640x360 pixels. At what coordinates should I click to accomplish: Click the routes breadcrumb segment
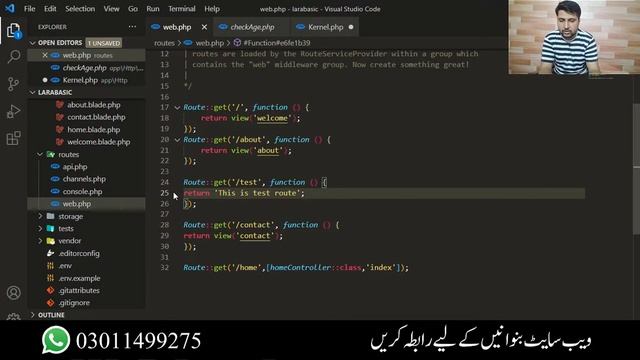[164, 43]
